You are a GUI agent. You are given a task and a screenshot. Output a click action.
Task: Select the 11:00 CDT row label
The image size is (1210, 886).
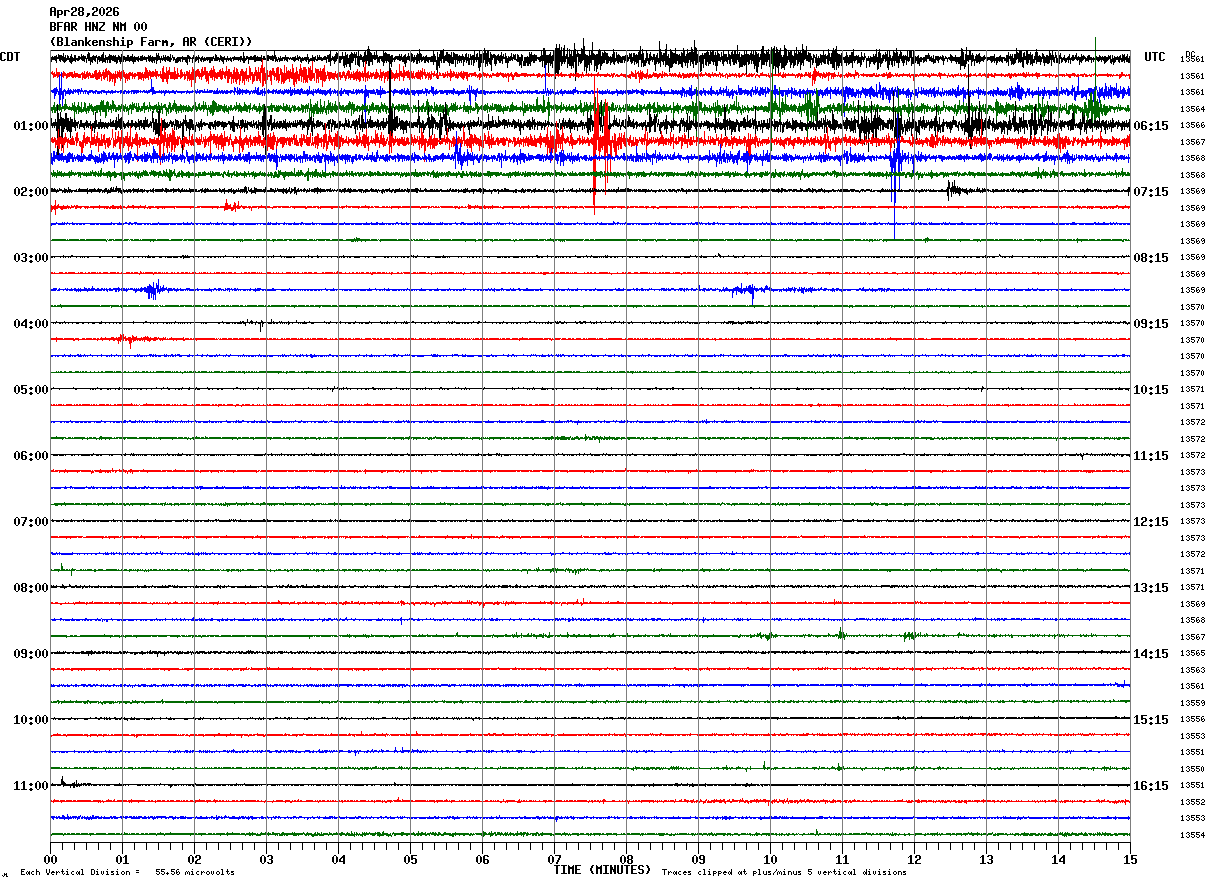pos(31,786)
